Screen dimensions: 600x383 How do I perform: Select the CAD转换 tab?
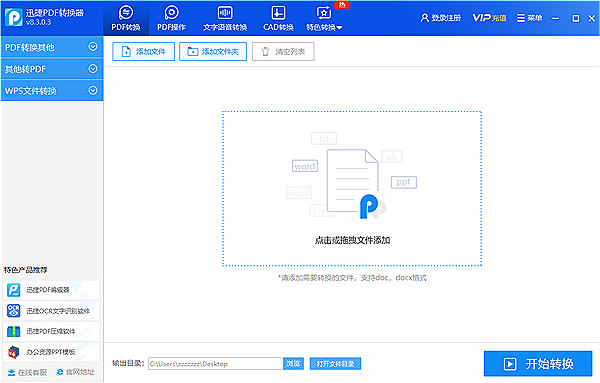278,18
